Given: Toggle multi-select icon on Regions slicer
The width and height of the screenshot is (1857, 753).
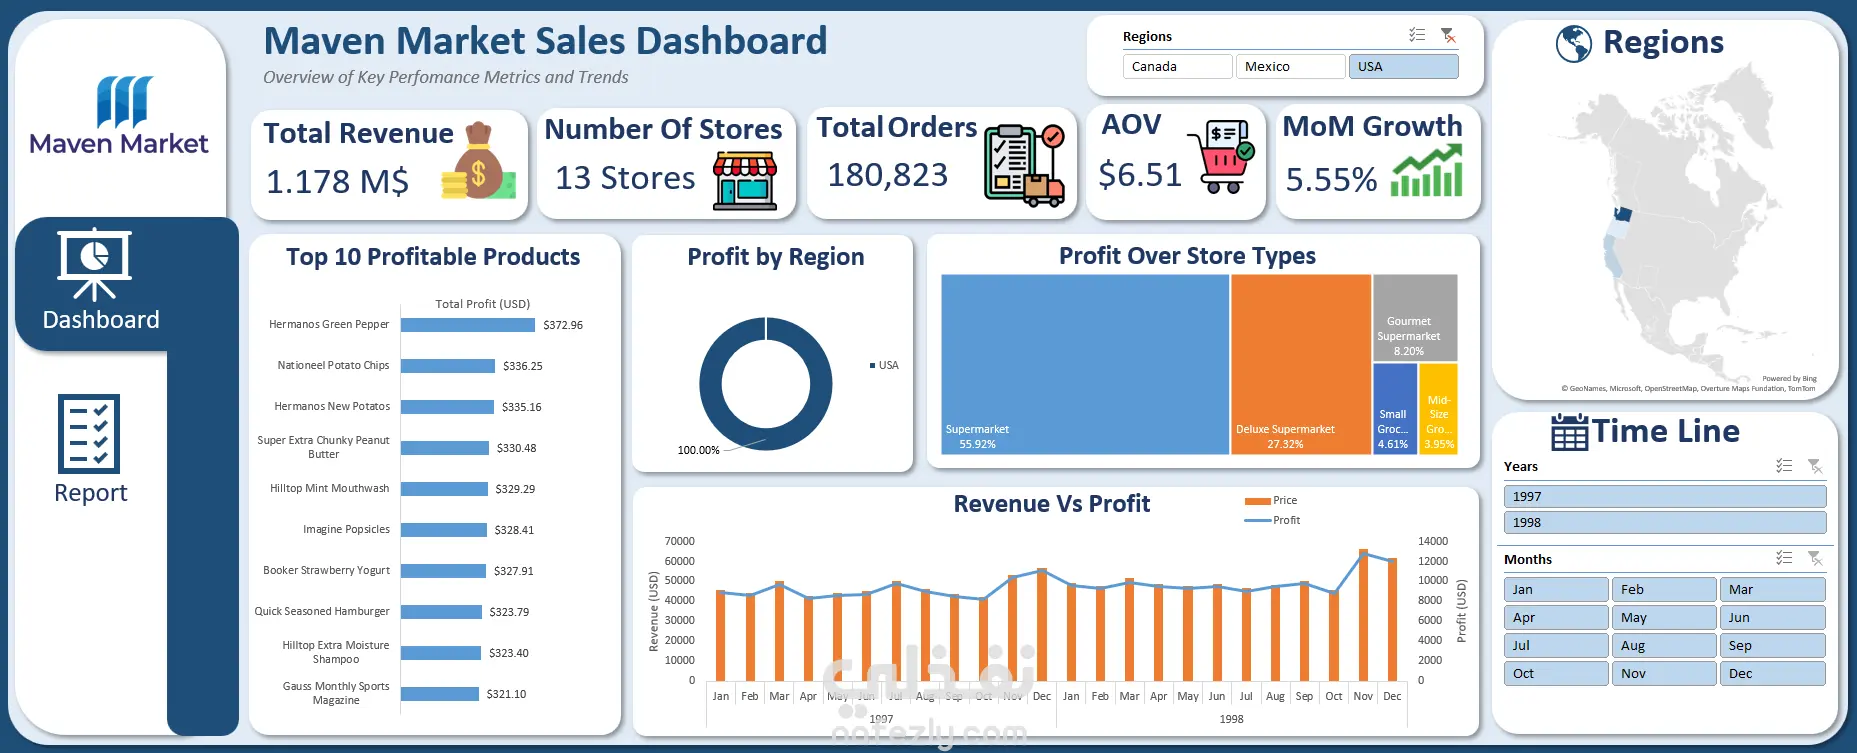Looking at the screenshot, I should click(1417, 35).
